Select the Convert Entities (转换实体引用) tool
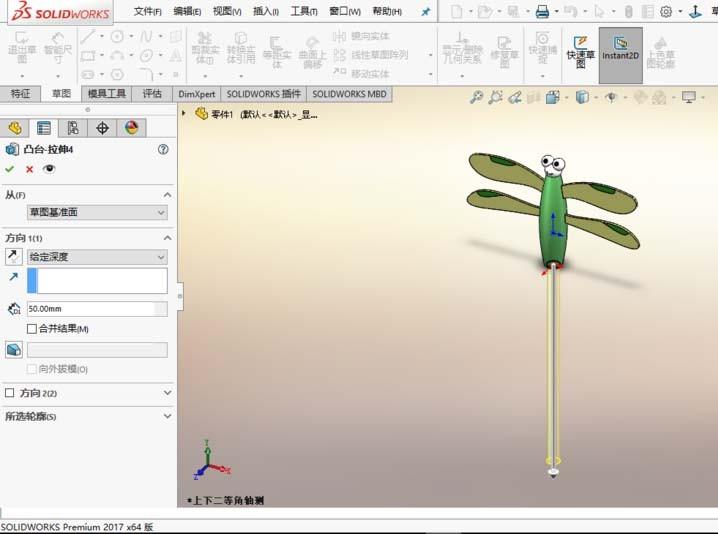 [x=241, y=48]
